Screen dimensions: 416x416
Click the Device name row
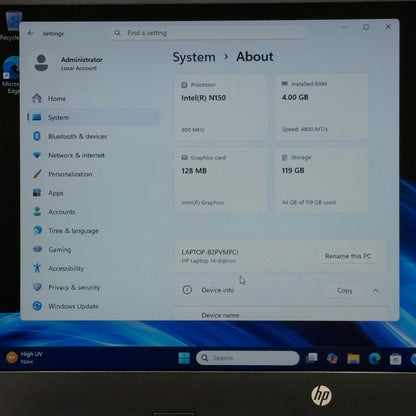[281, 315]
